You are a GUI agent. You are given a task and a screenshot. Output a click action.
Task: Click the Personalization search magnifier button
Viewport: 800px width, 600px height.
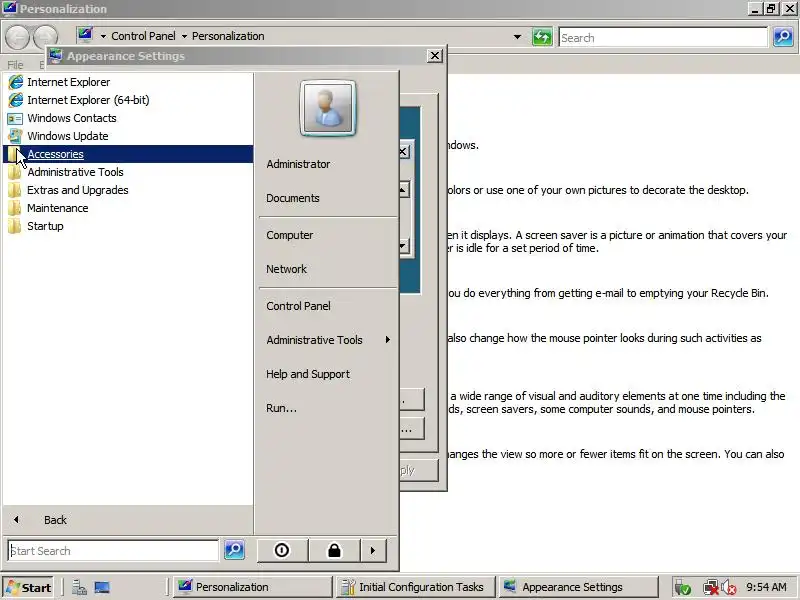pos(783,37)
